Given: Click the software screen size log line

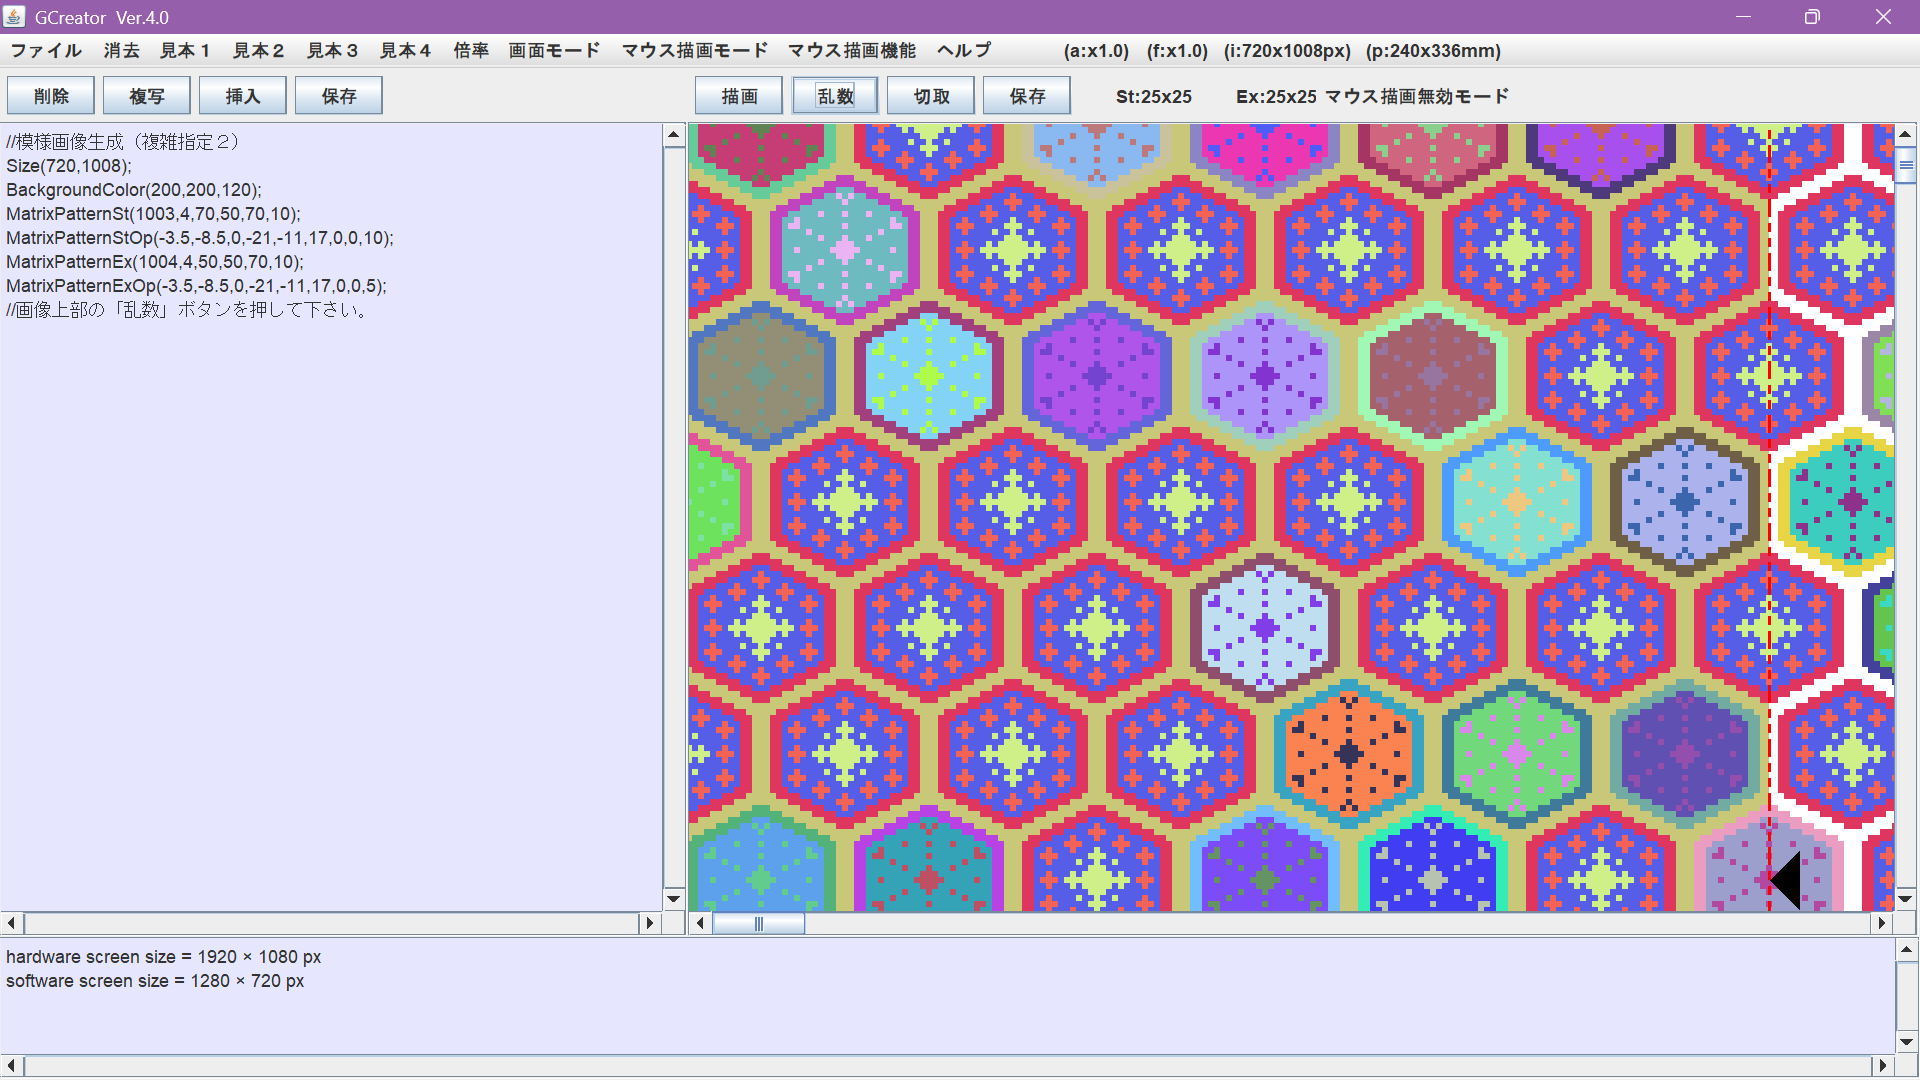Looking at the screenshot, I should click(155, 981).
